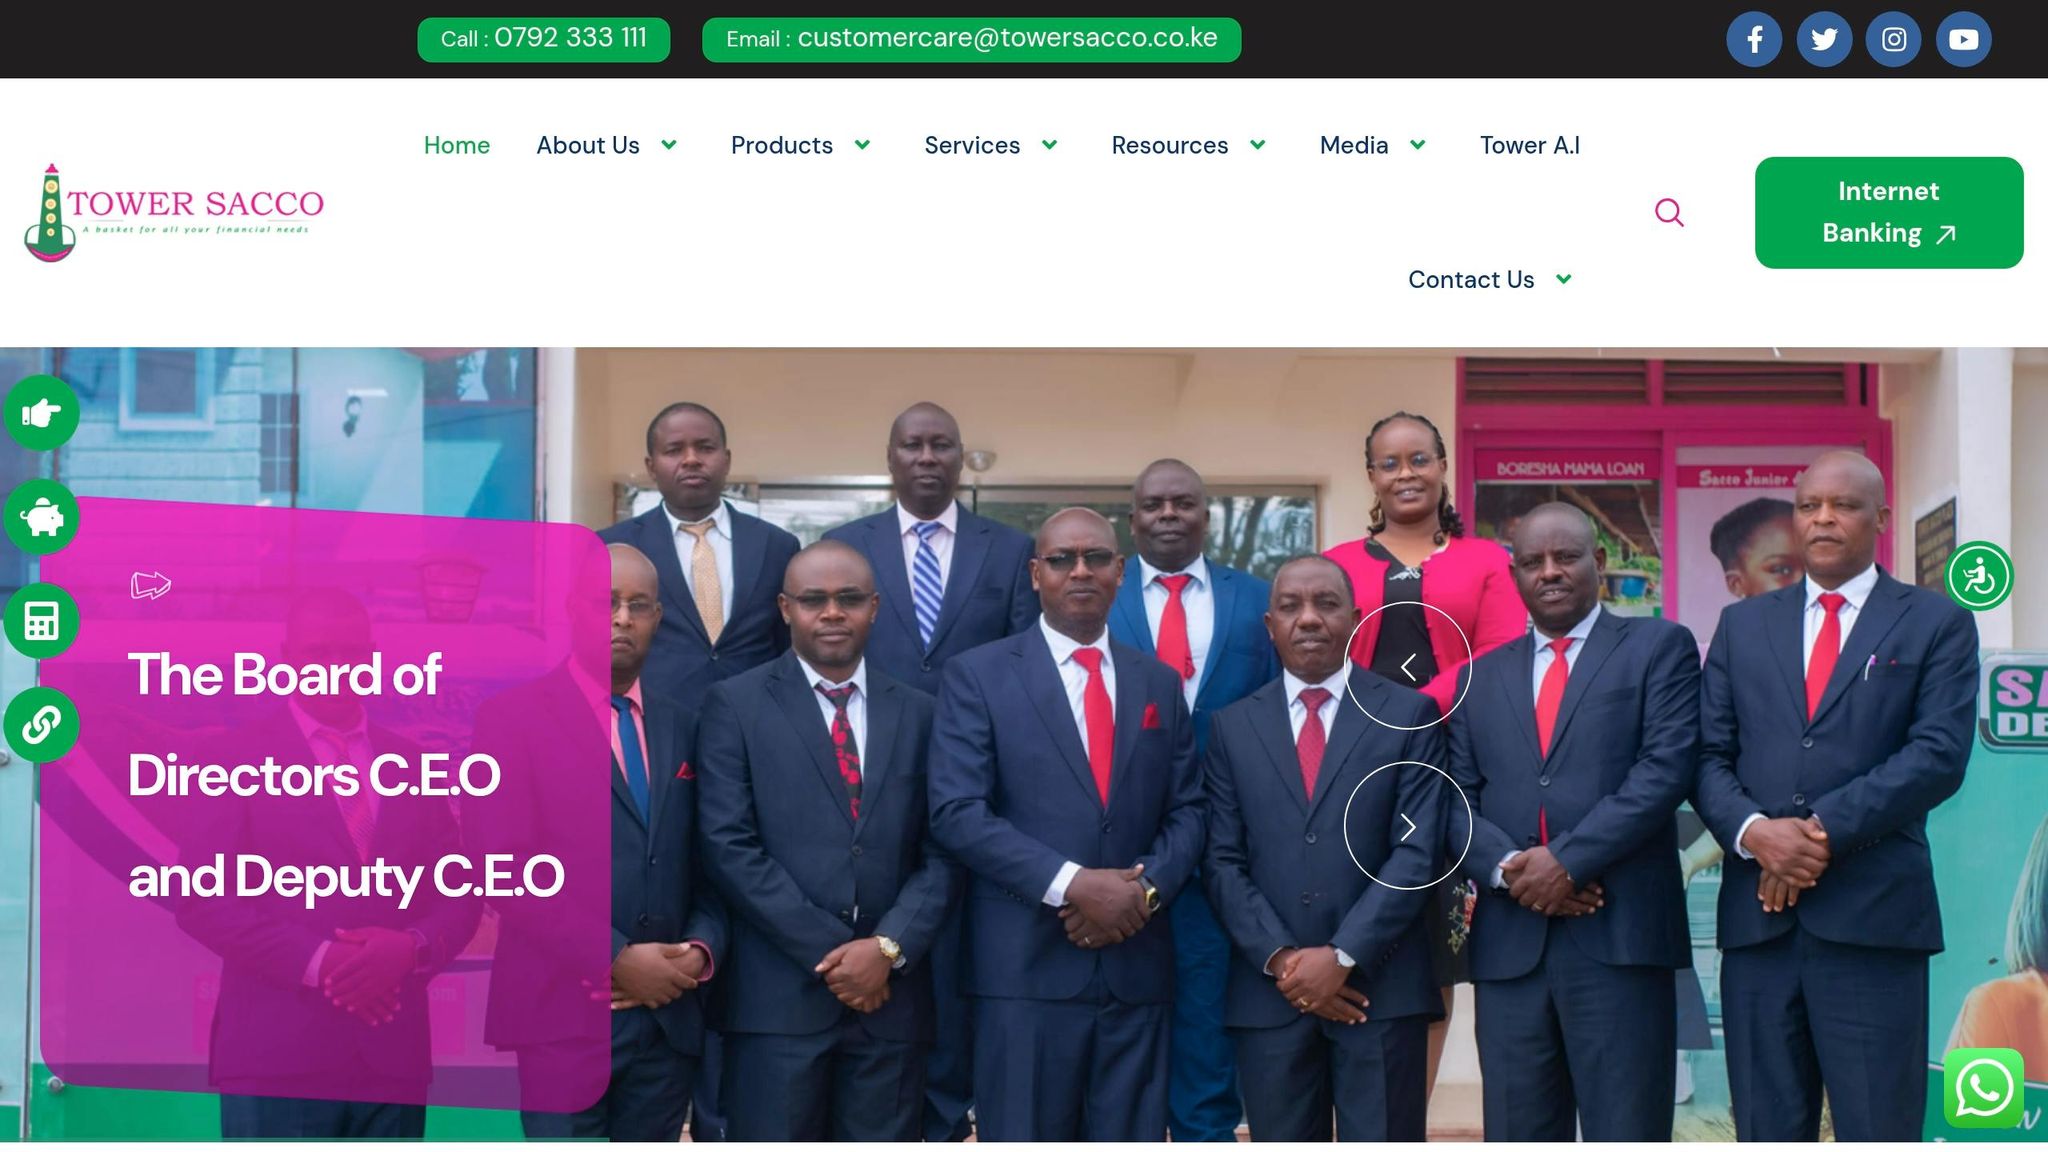Open the Instagram social icon
The width and height of the screenshot is (2048, 1152).
[1893, 39]
